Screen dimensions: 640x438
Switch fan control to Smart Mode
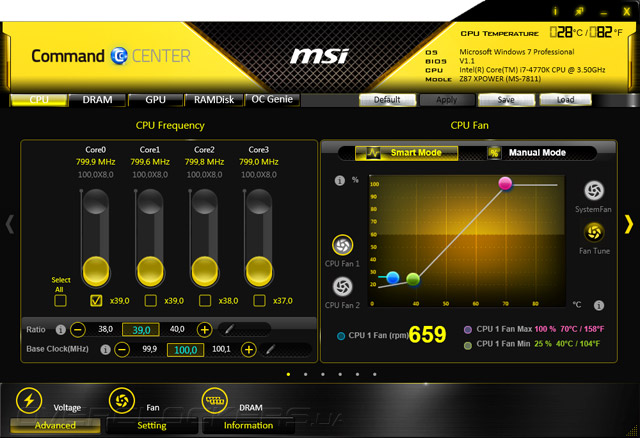click(x=407, y=153)
